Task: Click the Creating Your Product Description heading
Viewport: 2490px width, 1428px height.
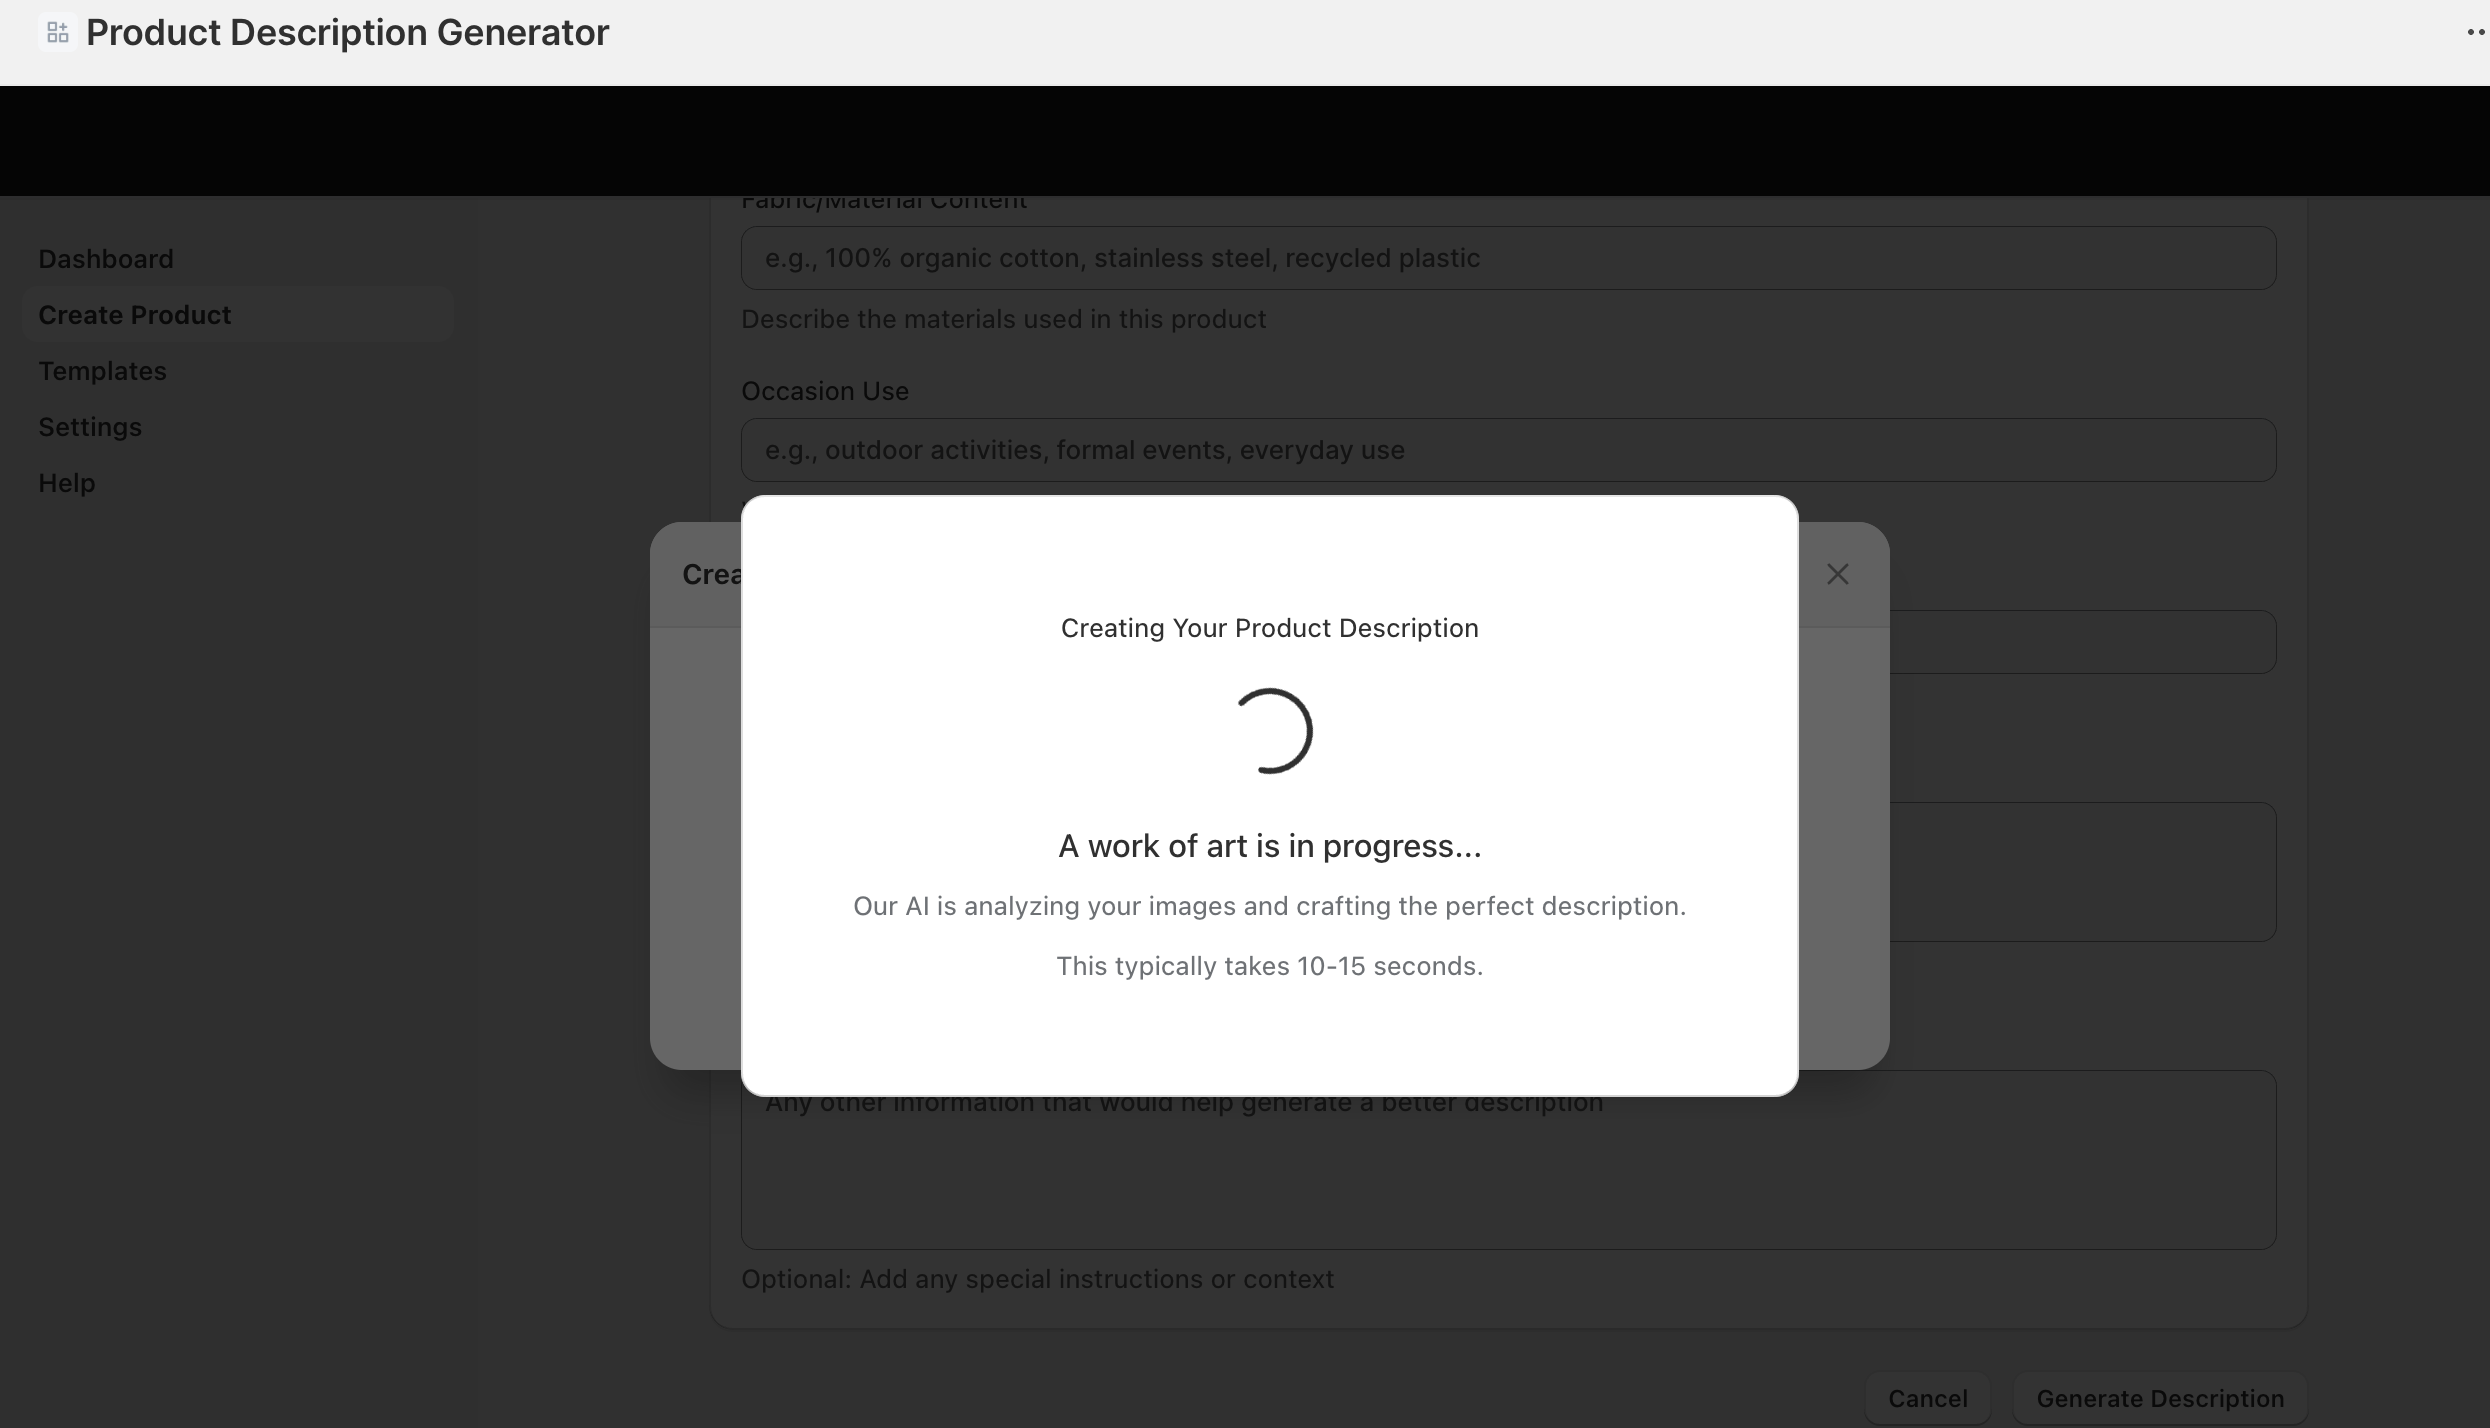Action: tap(1269, 628)
